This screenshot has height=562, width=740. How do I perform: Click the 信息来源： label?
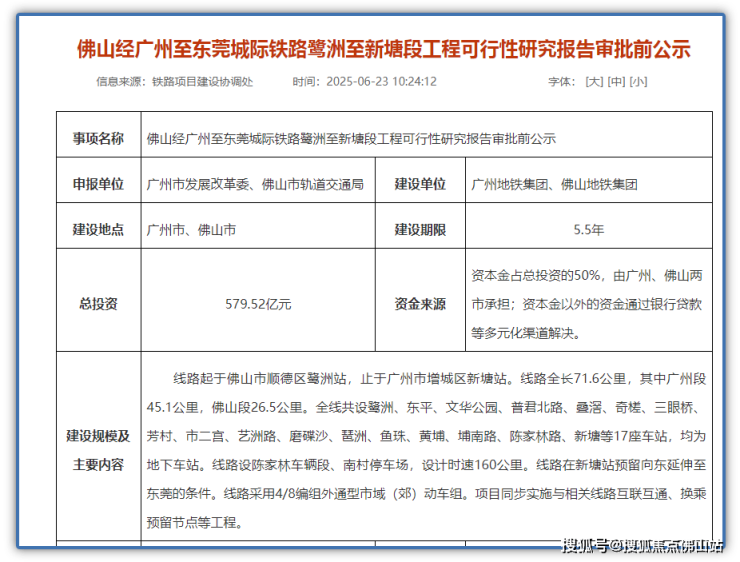[122, 82]
